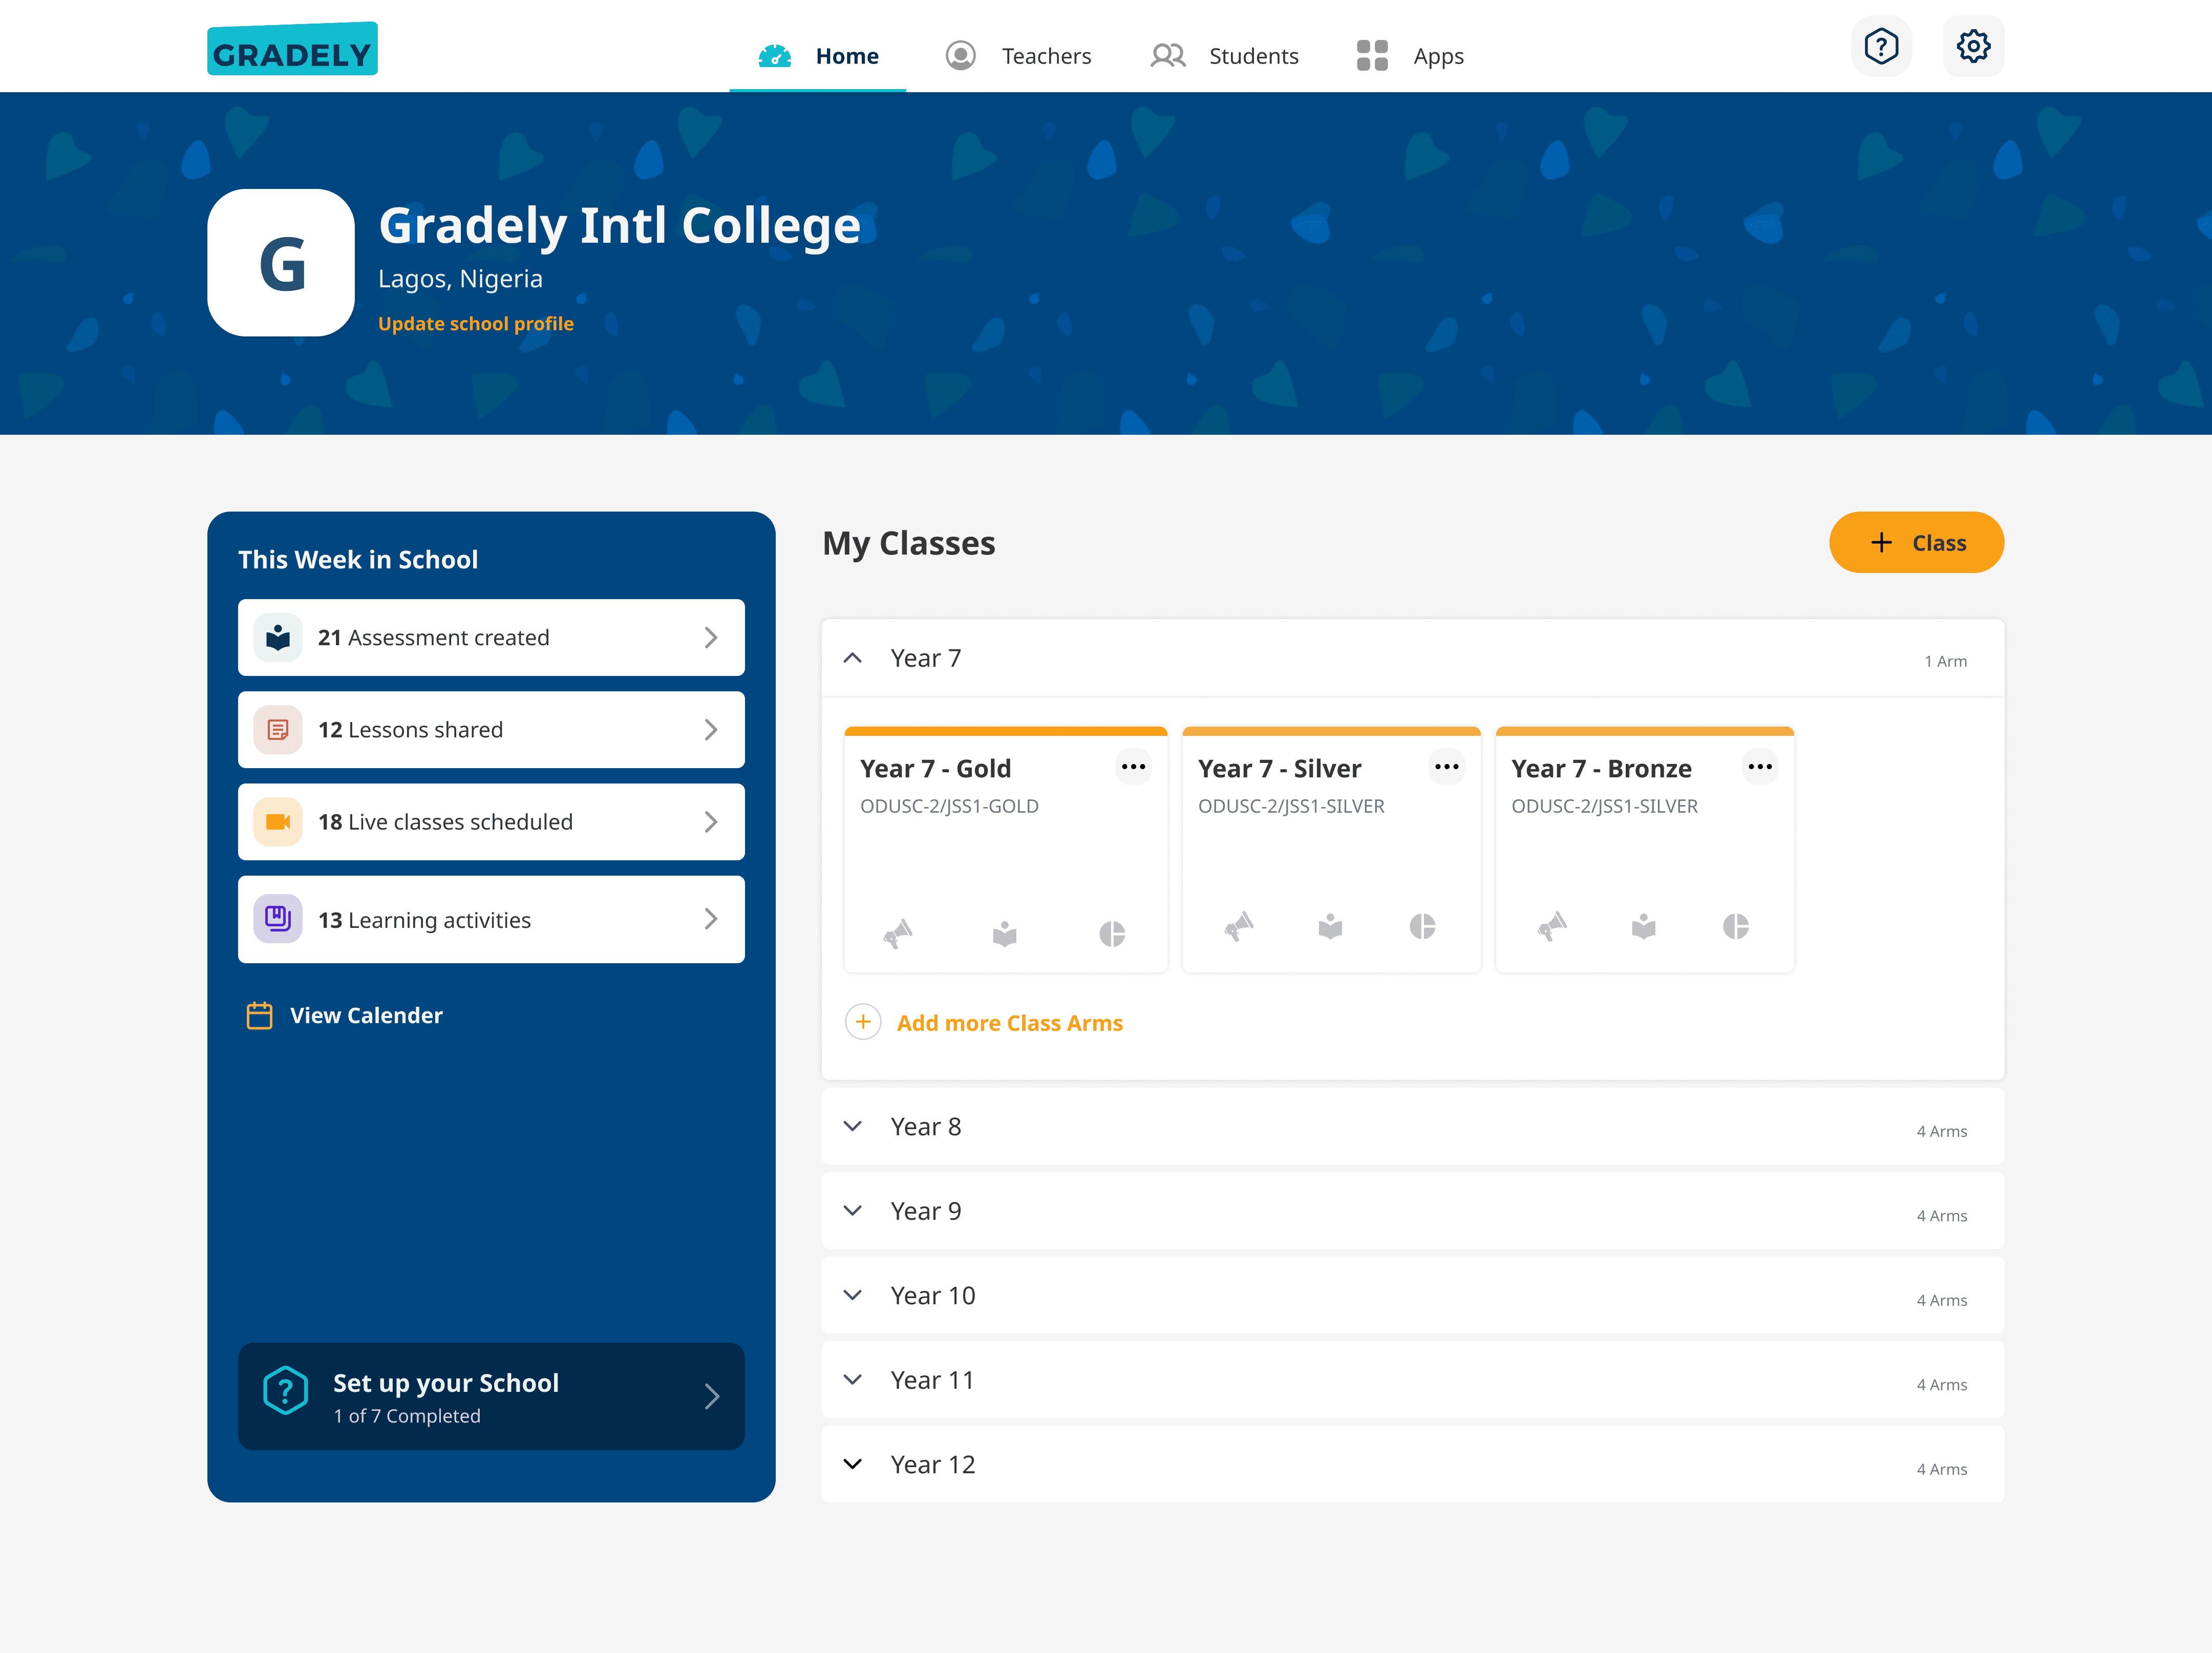This screenshot has height=1653, width=2212.
Task: Click the GRADELY logo
Action: [x=292, y=49]
